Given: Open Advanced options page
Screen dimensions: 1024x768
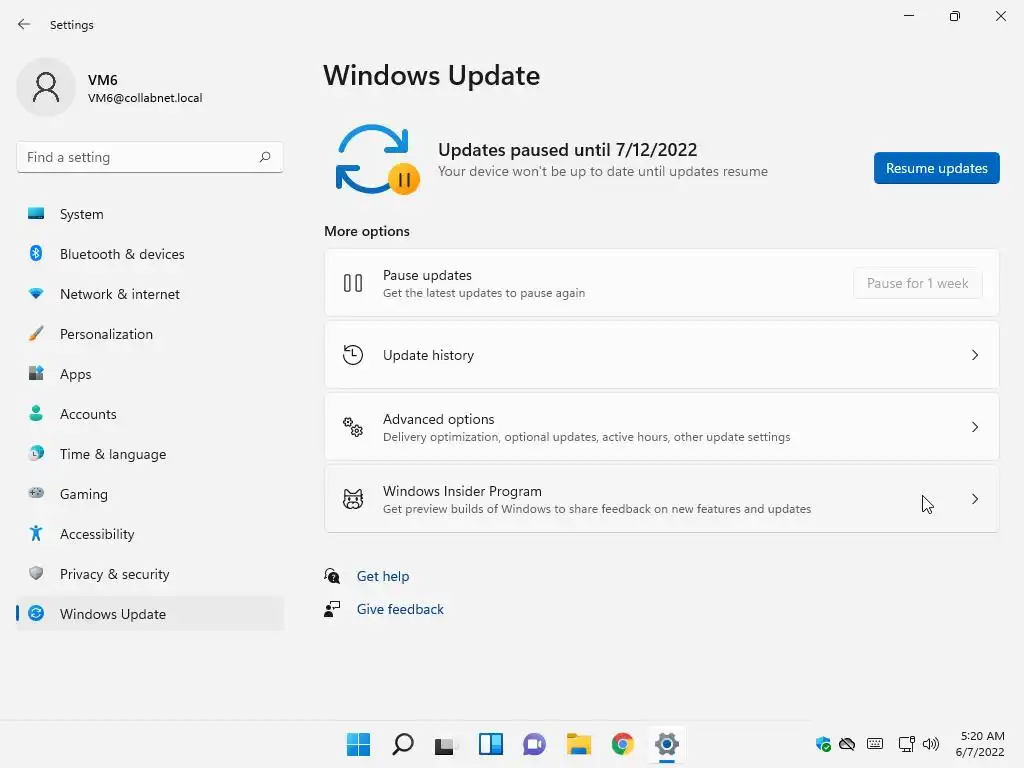Looking at the screenshot, I should [x=662, y=427].
